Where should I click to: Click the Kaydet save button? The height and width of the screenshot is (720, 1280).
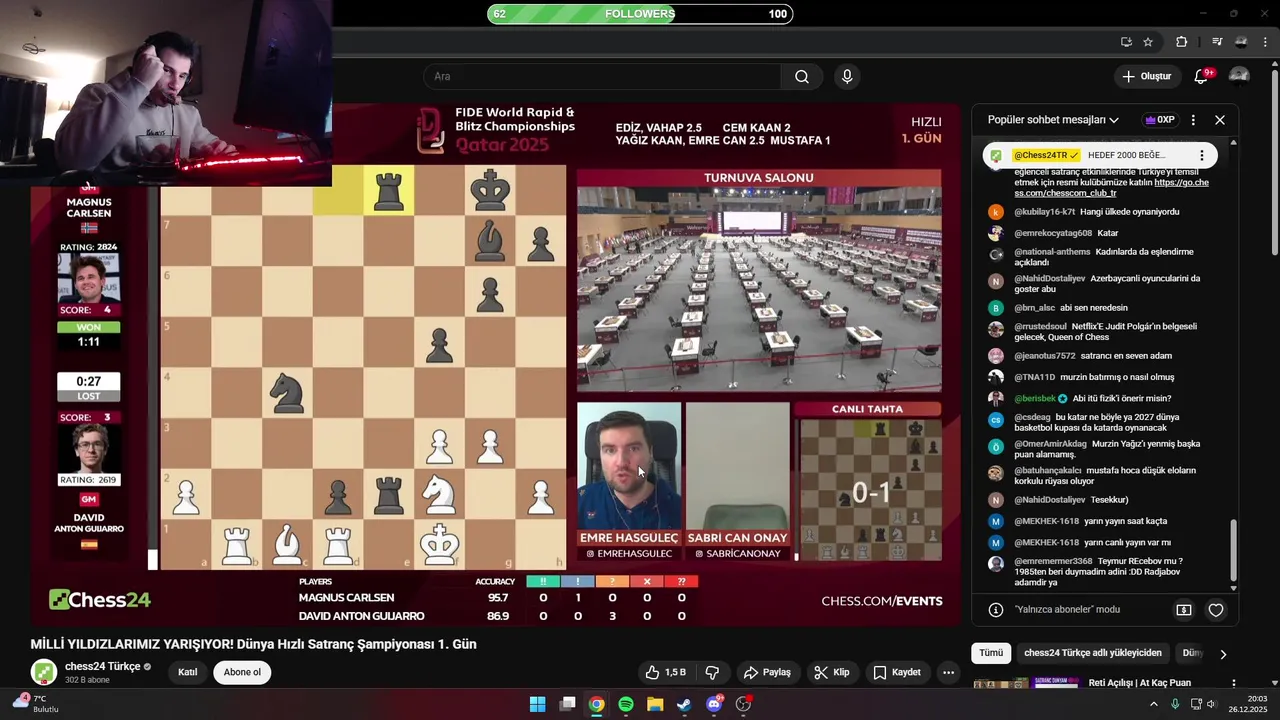coord(896,672)
